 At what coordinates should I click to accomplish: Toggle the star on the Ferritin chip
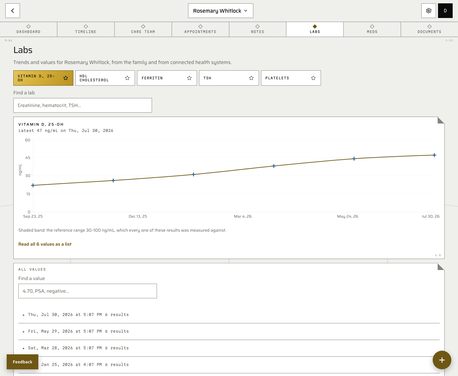point(189,78)
